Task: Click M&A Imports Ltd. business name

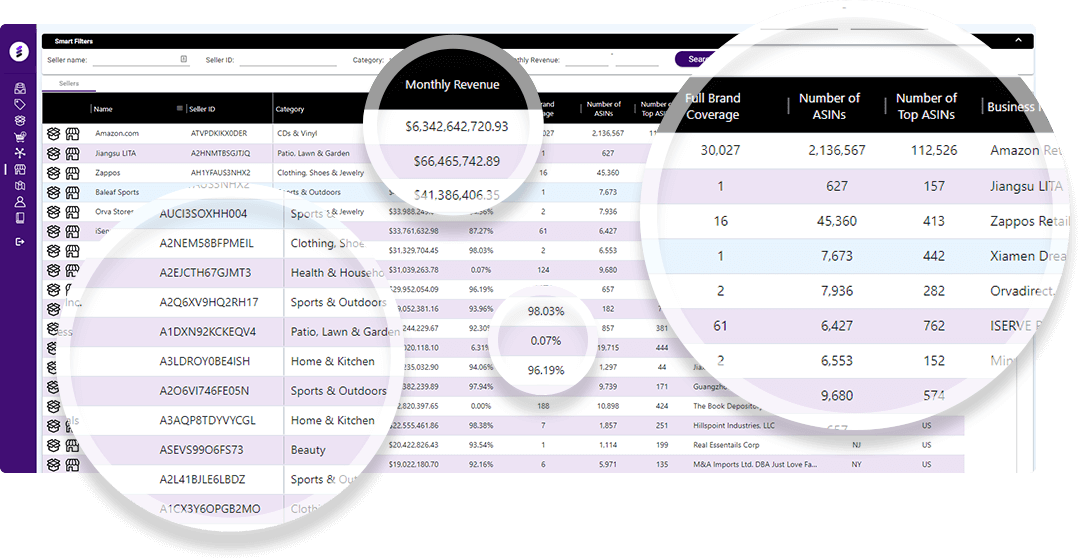Action: 755,464
